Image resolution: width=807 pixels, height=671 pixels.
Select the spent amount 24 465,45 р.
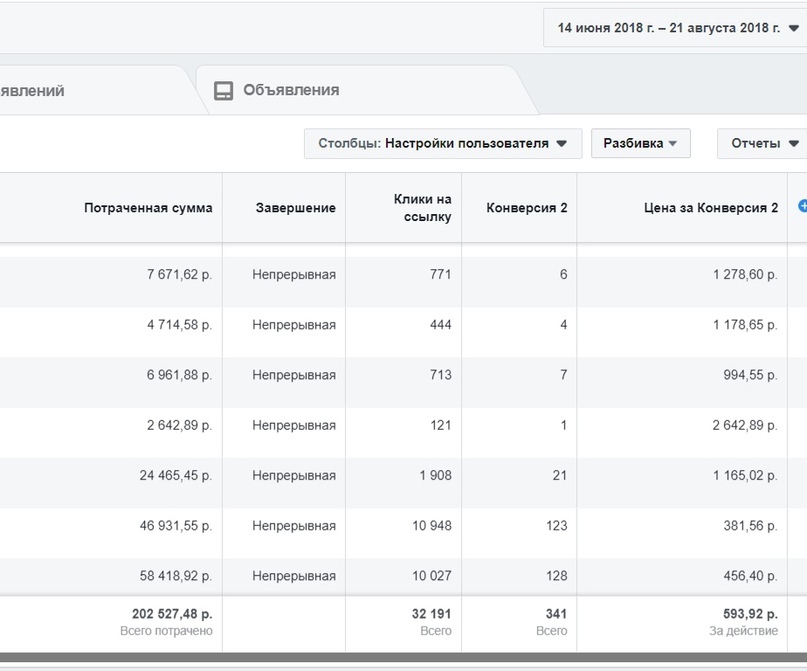click(x=176, y=475)
